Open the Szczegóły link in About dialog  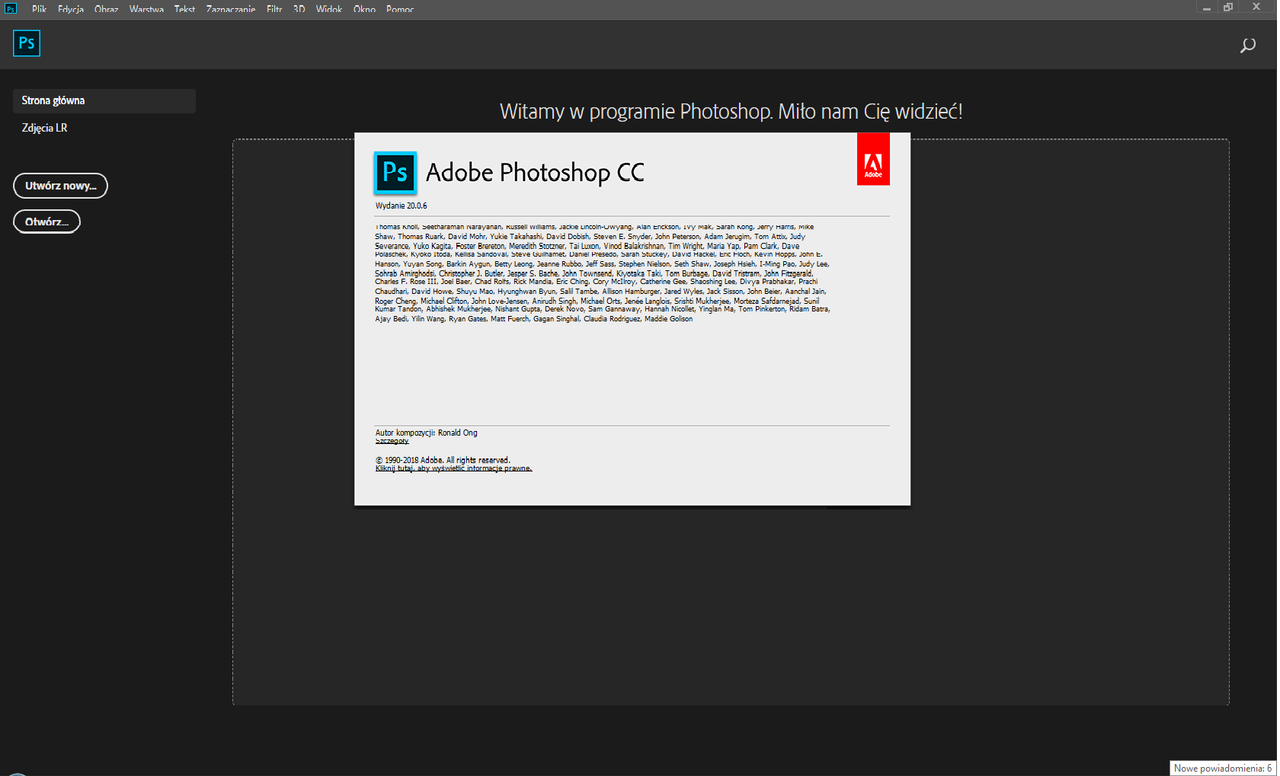392,441
